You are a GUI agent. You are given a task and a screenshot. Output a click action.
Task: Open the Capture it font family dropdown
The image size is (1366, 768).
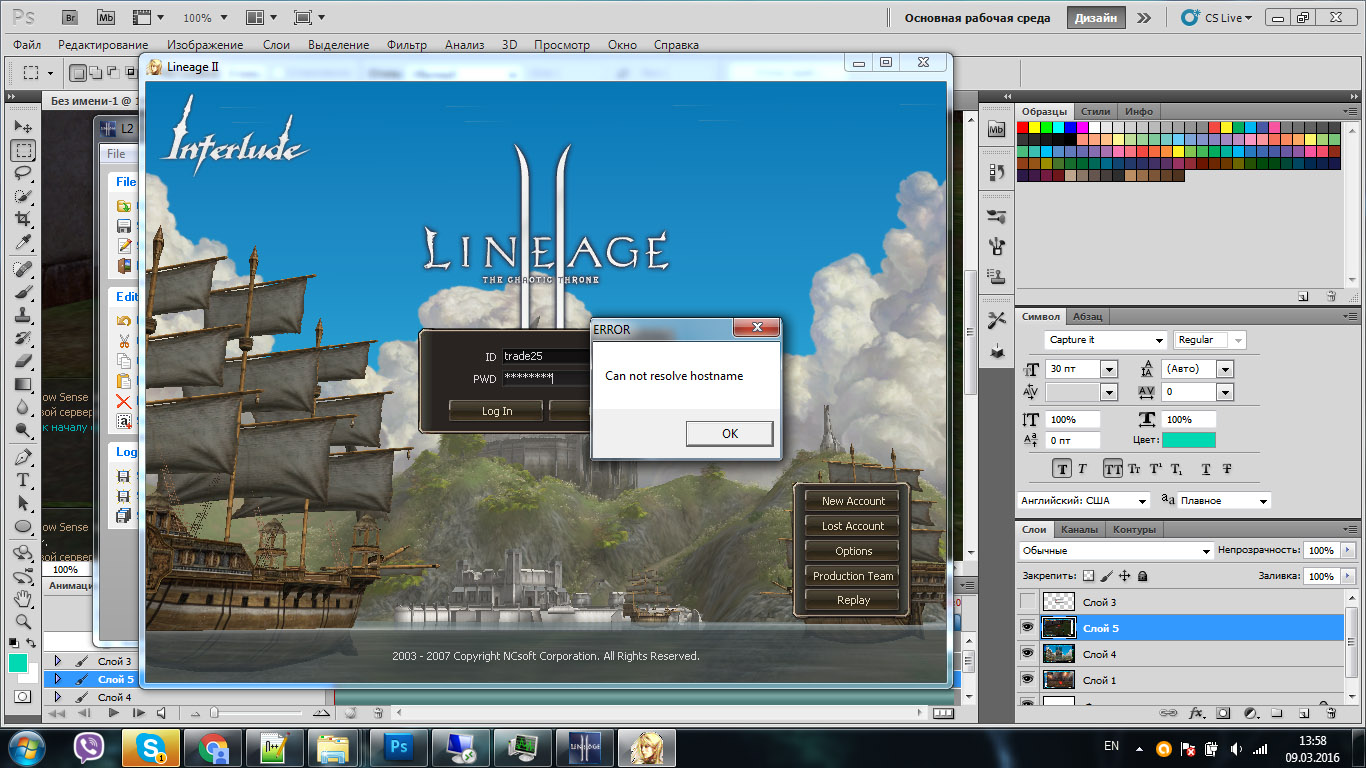[1159, 341]
